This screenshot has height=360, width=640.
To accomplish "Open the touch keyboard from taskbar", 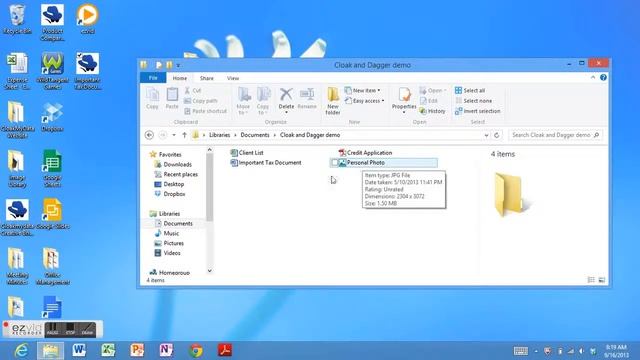I will point(521,351).
